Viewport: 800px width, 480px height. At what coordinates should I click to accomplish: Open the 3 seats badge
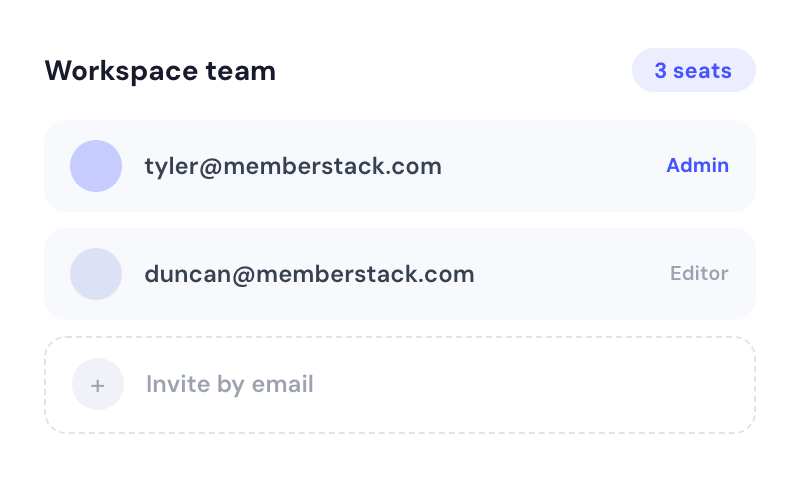[x=693, y=70]
